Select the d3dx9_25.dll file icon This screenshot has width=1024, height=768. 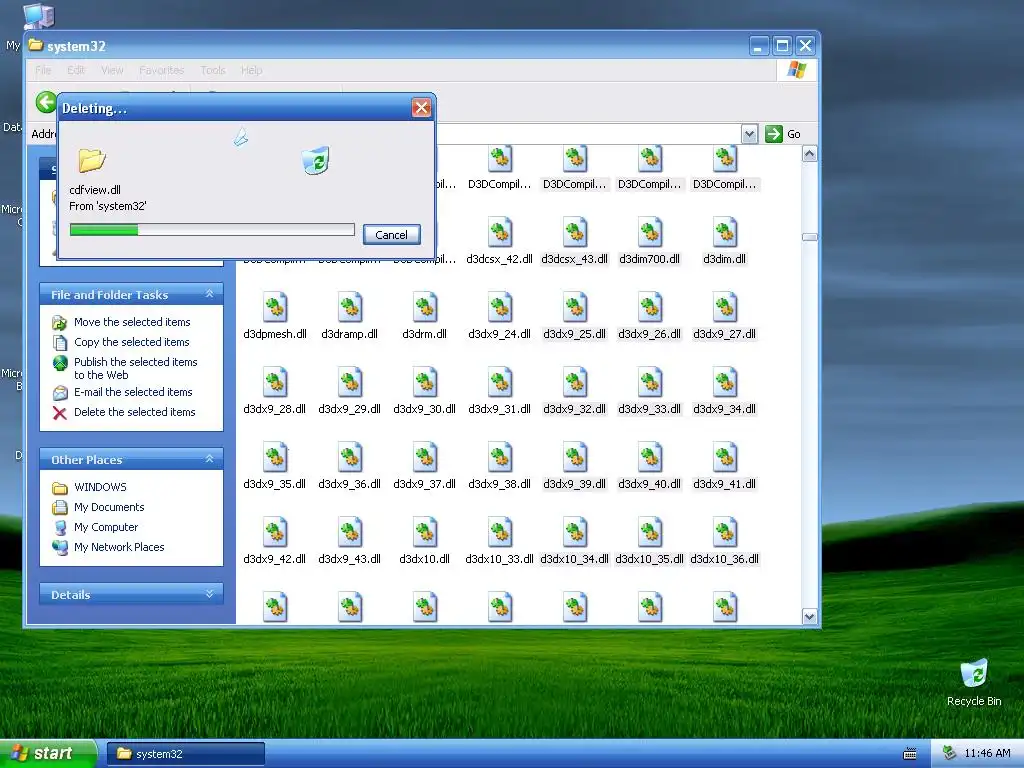pyautogui.click(x=575, y=307)
